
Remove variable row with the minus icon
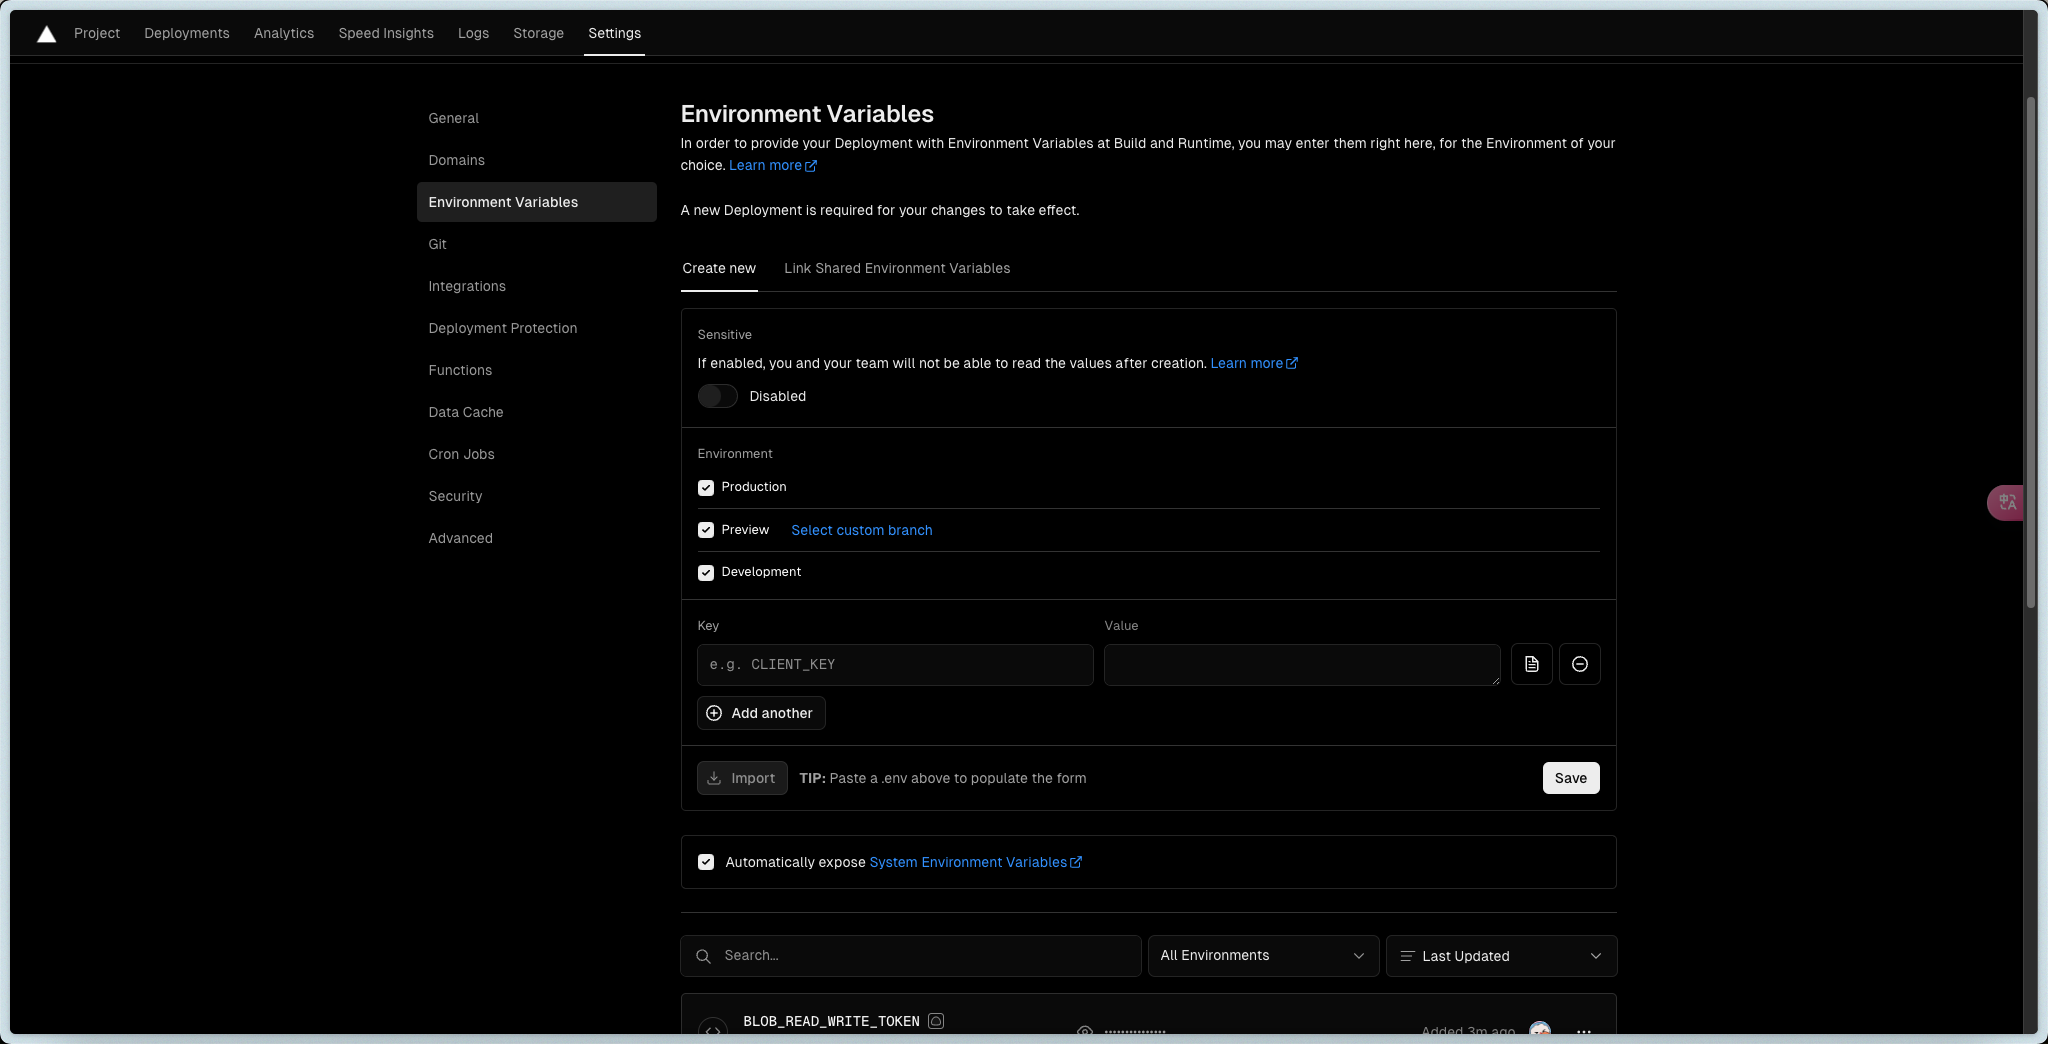(1580, 664)
